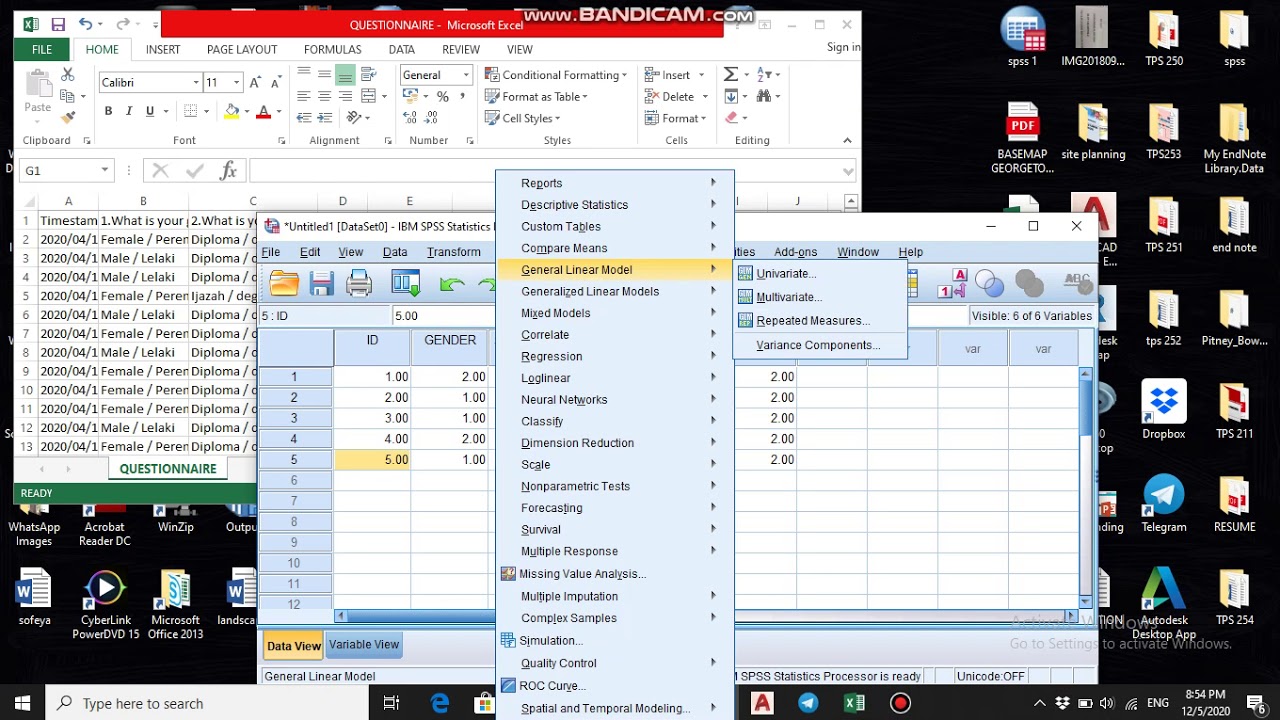
Task: Click the SPSS vertical scrollbar
Action: [x=1085, y=487]
